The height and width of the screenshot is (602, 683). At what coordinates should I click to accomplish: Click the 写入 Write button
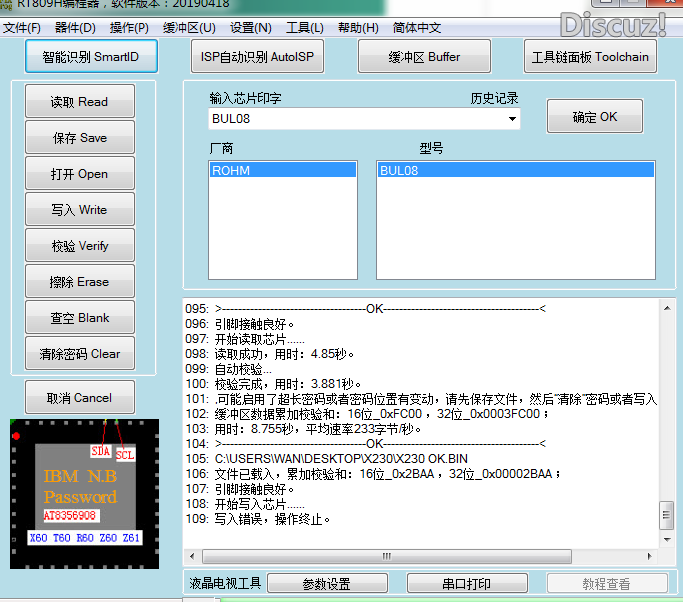tap(80, 209)
